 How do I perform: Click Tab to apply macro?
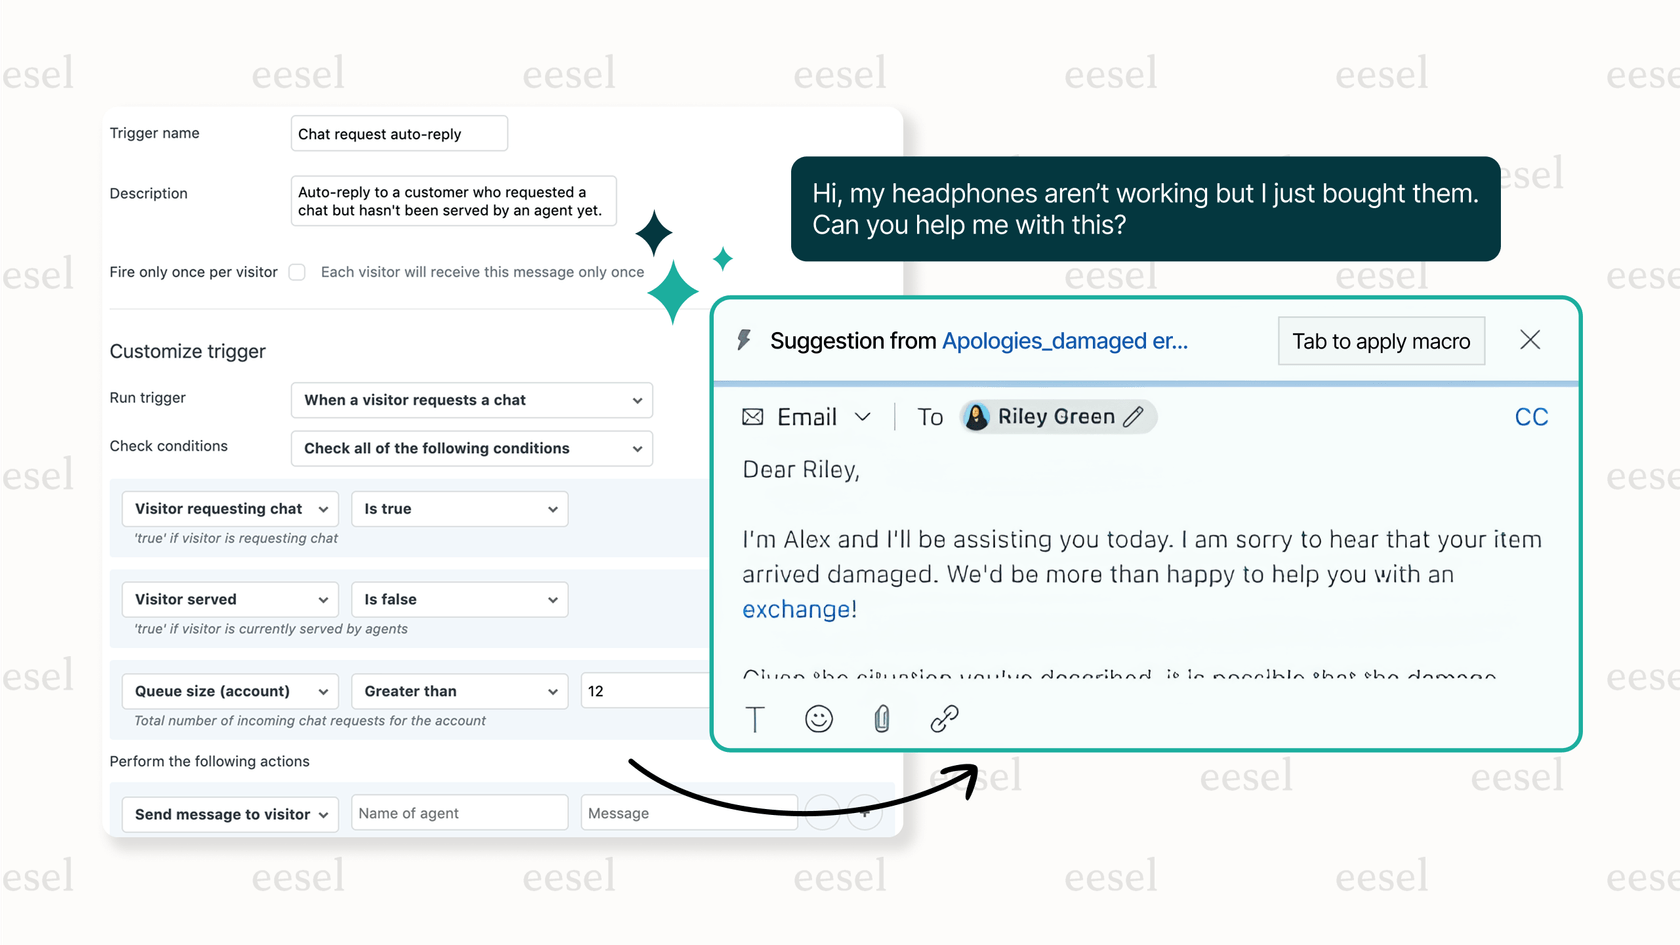pyautogui.click(x=1381, y=340)
